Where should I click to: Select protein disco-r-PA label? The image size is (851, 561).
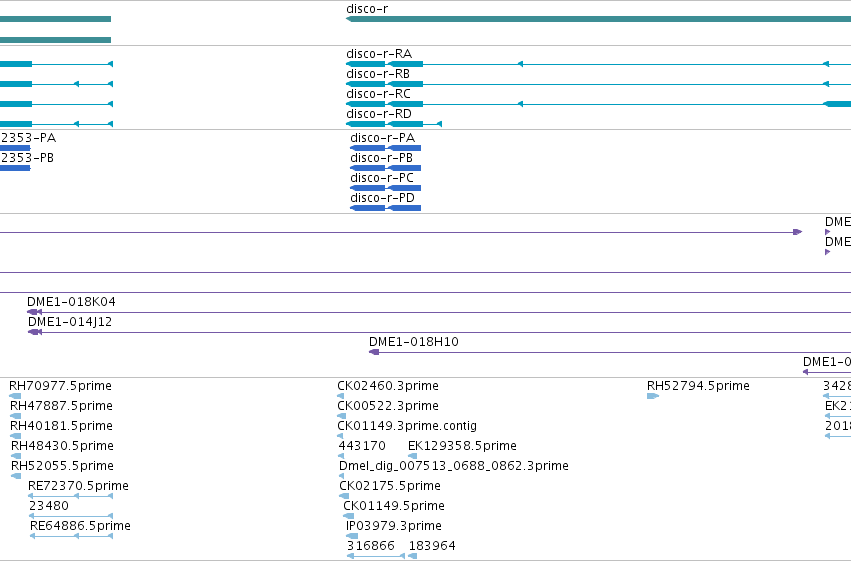point(383,138)
